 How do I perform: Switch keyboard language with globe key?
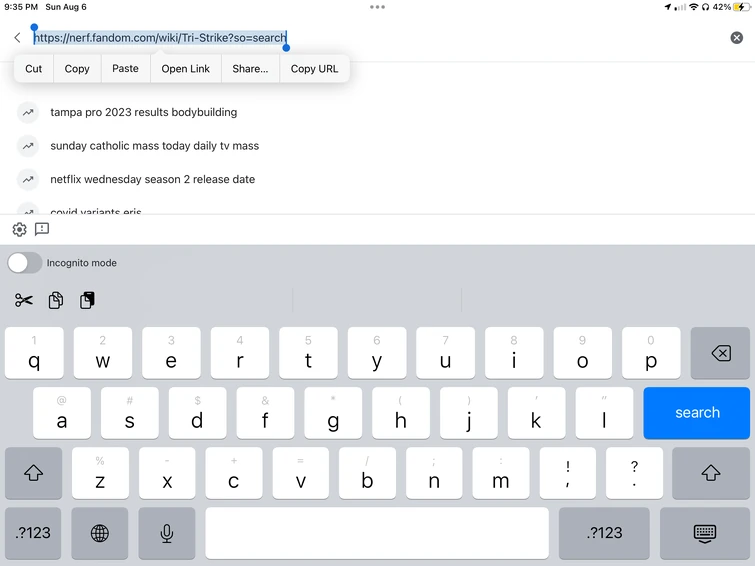coord(100,533)
